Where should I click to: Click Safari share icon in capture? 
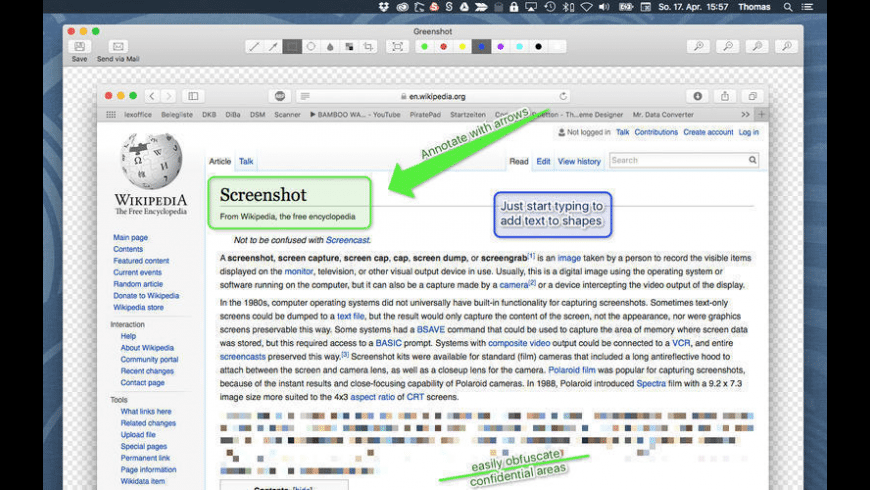[725, 96]
